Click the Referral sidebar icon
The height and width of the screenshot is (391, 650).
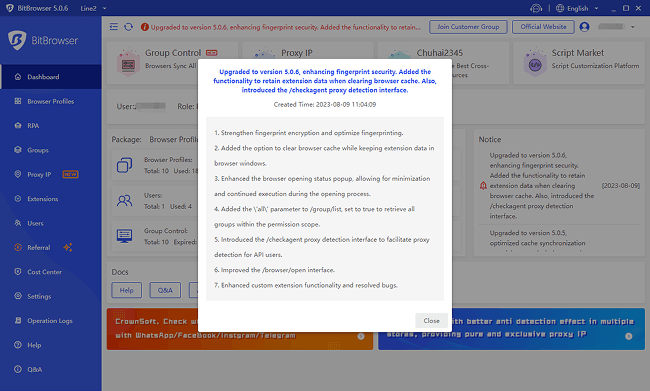click(18, 247)
